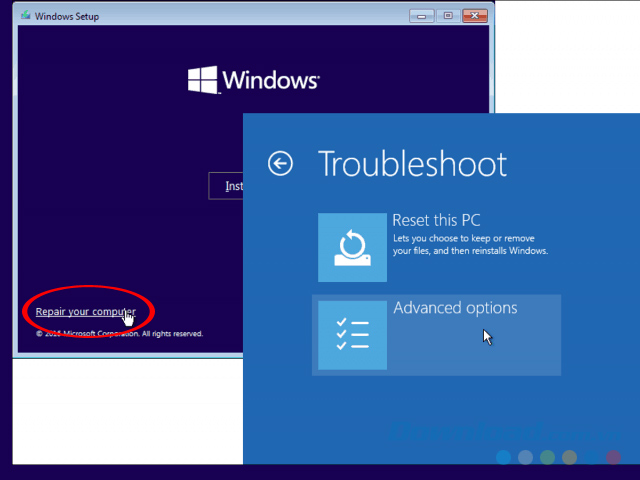
Task: Open the Advanced options checklist icon
Action: click(352, 335)
